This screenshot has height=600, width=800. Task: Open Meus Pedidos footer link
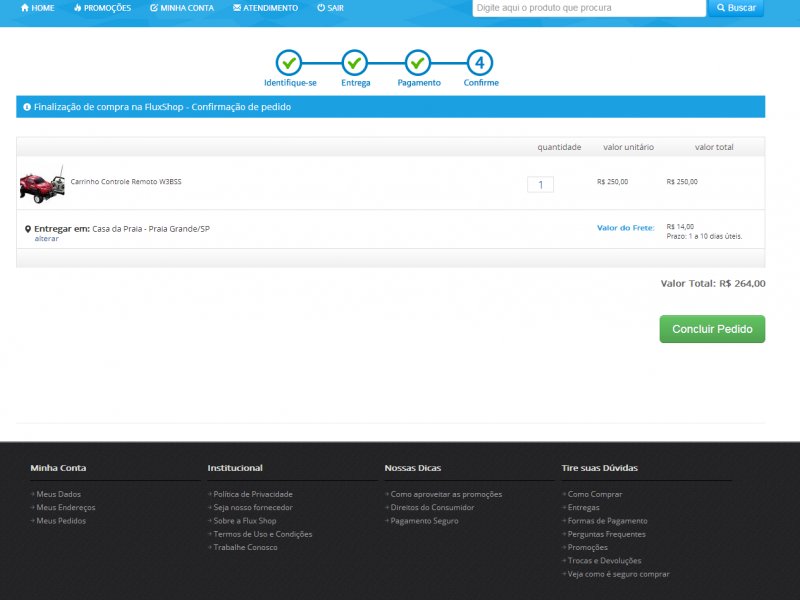61,520
